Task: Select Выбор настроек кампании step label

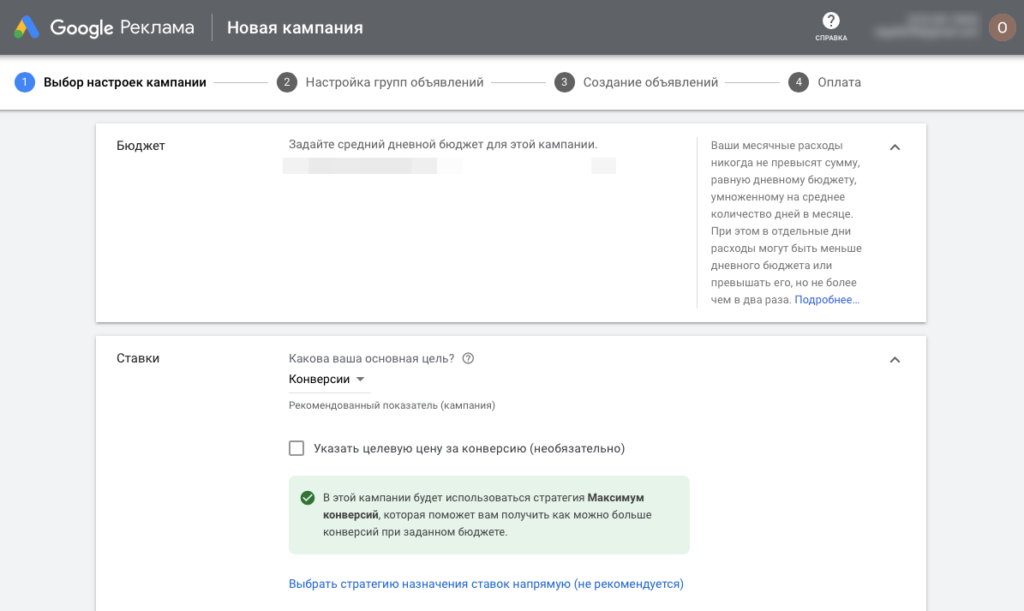Action: pyautogui.click(x=125, y=82)
